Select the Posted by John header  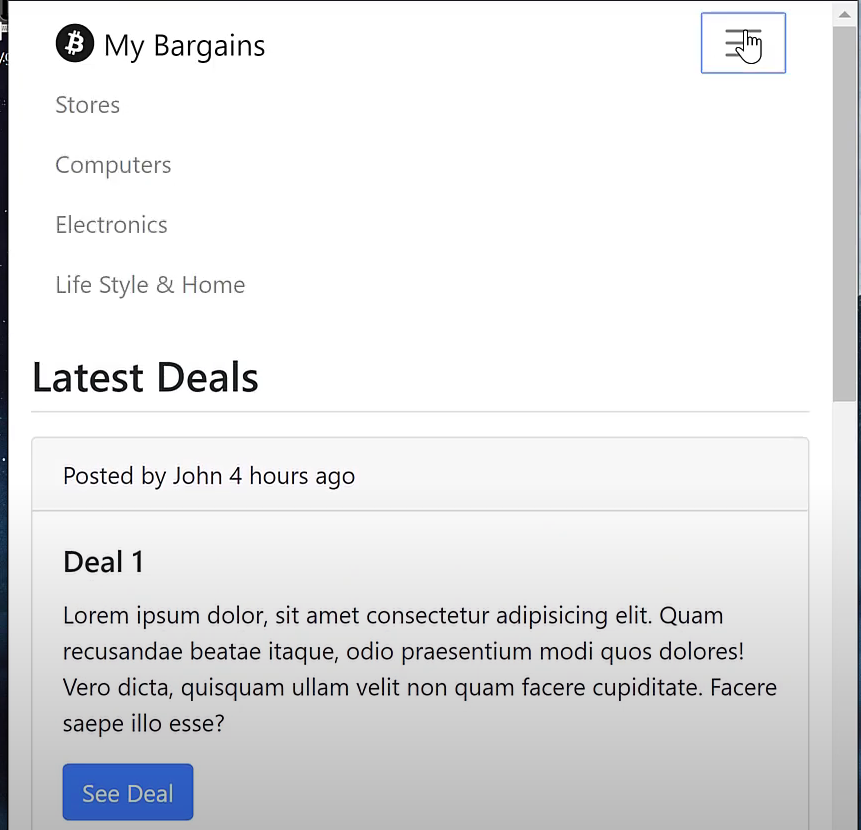coord(208,475)
